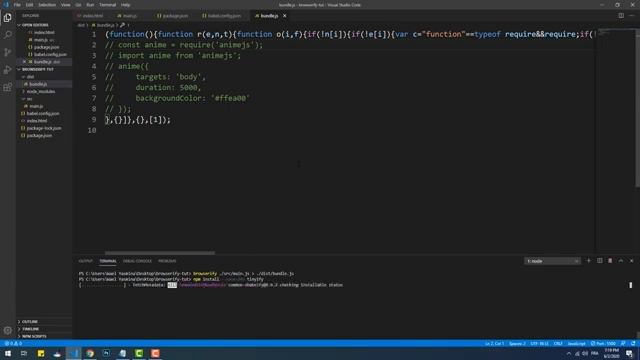Open the Search view in activity bar
Image resolution: width=640 pixels, height=360 pixels.
(x=7, y=35)
